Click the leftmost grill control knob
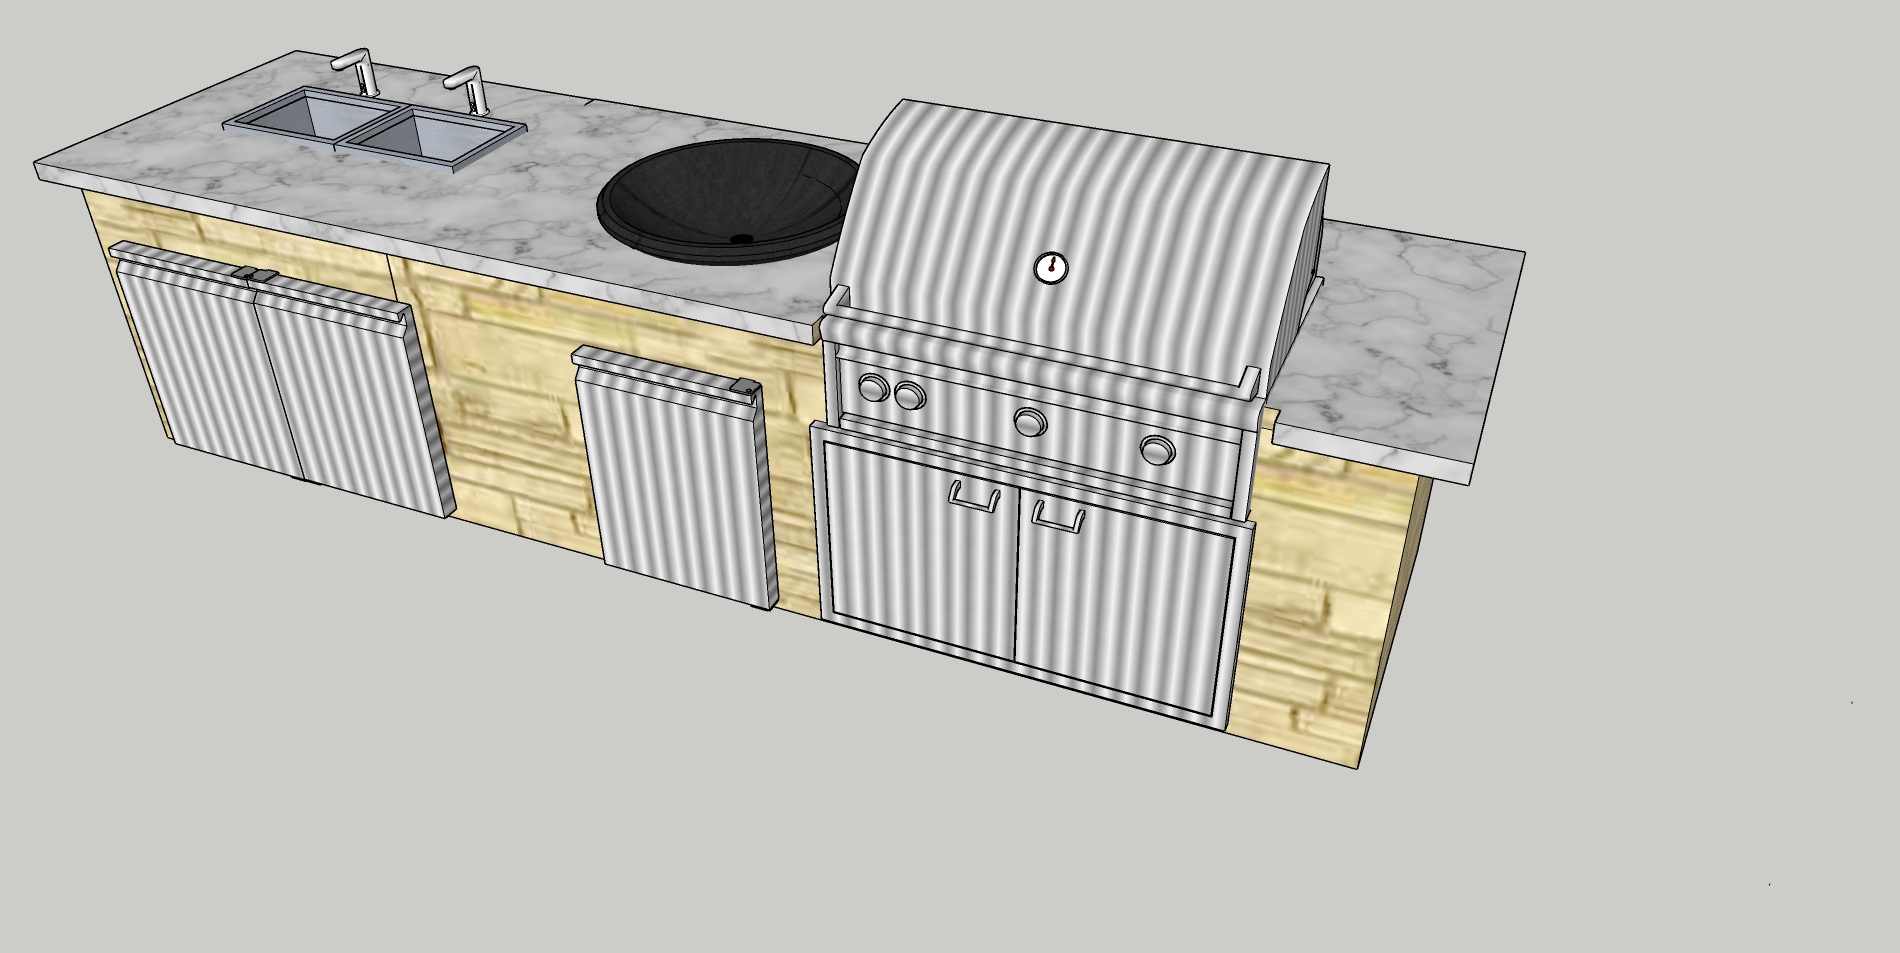The image size is (1900, 953). coord(874,387)
